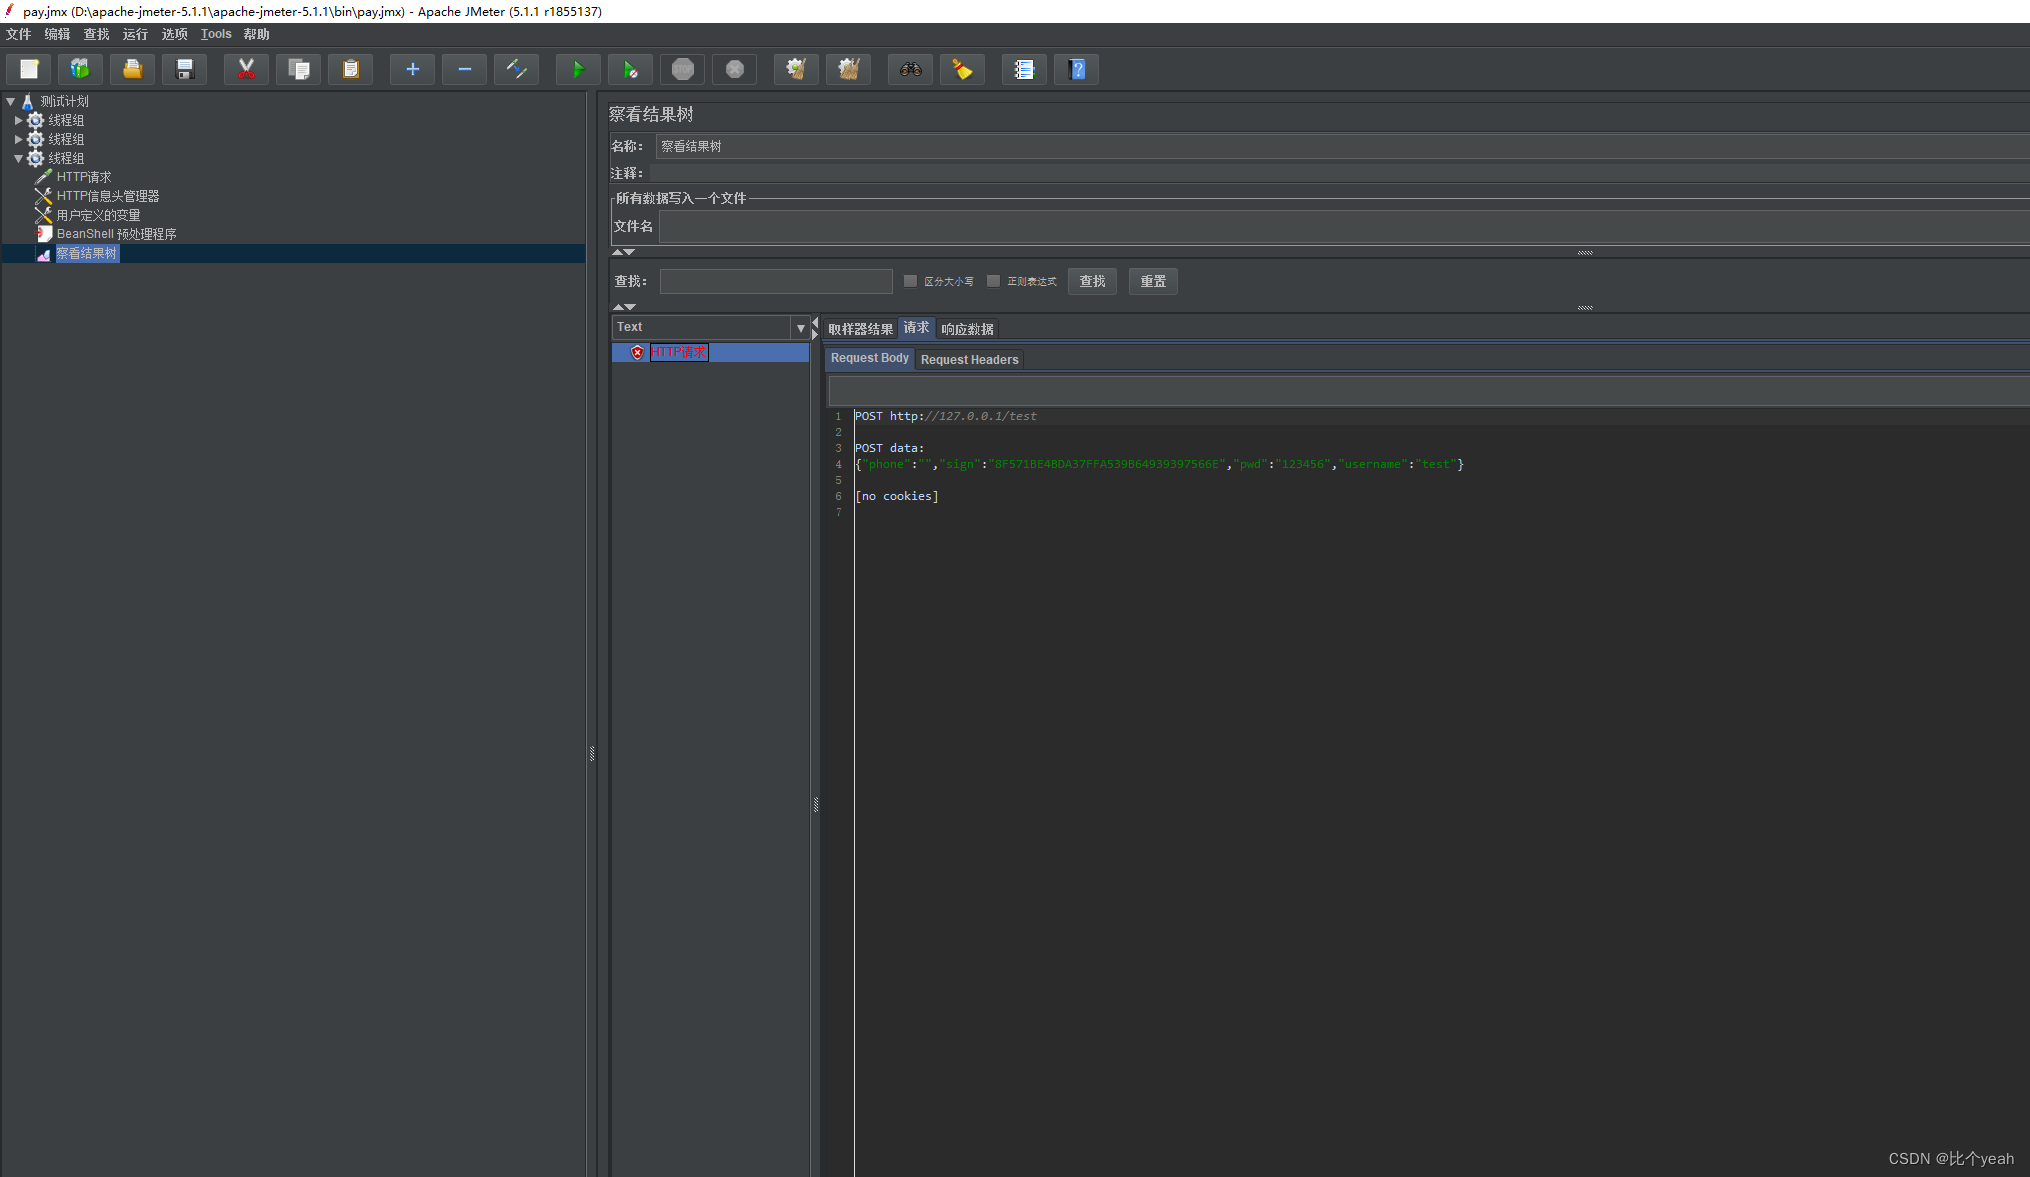
Task: Select the Request Headers tab
Action: tap(969, 360)
